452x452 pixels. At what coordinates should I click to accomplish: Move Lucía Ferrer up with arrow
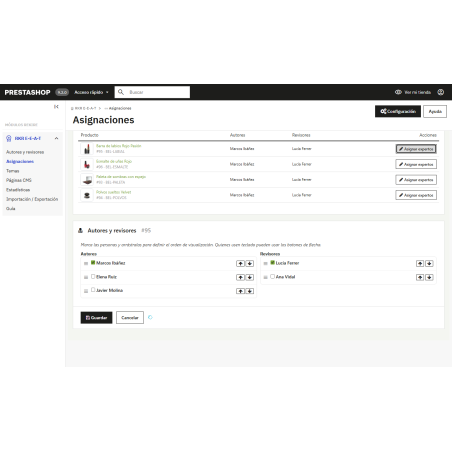pyautogui.click(x=420, y=264)
